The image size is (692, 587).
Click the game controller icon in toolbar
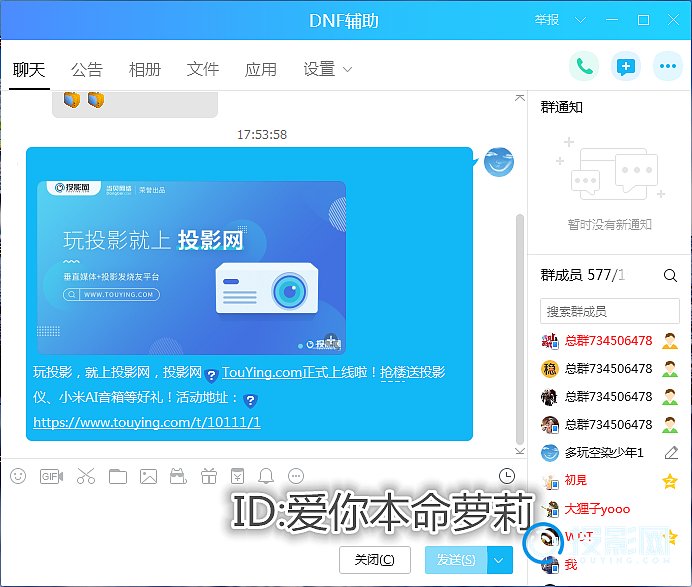[178, 476]
